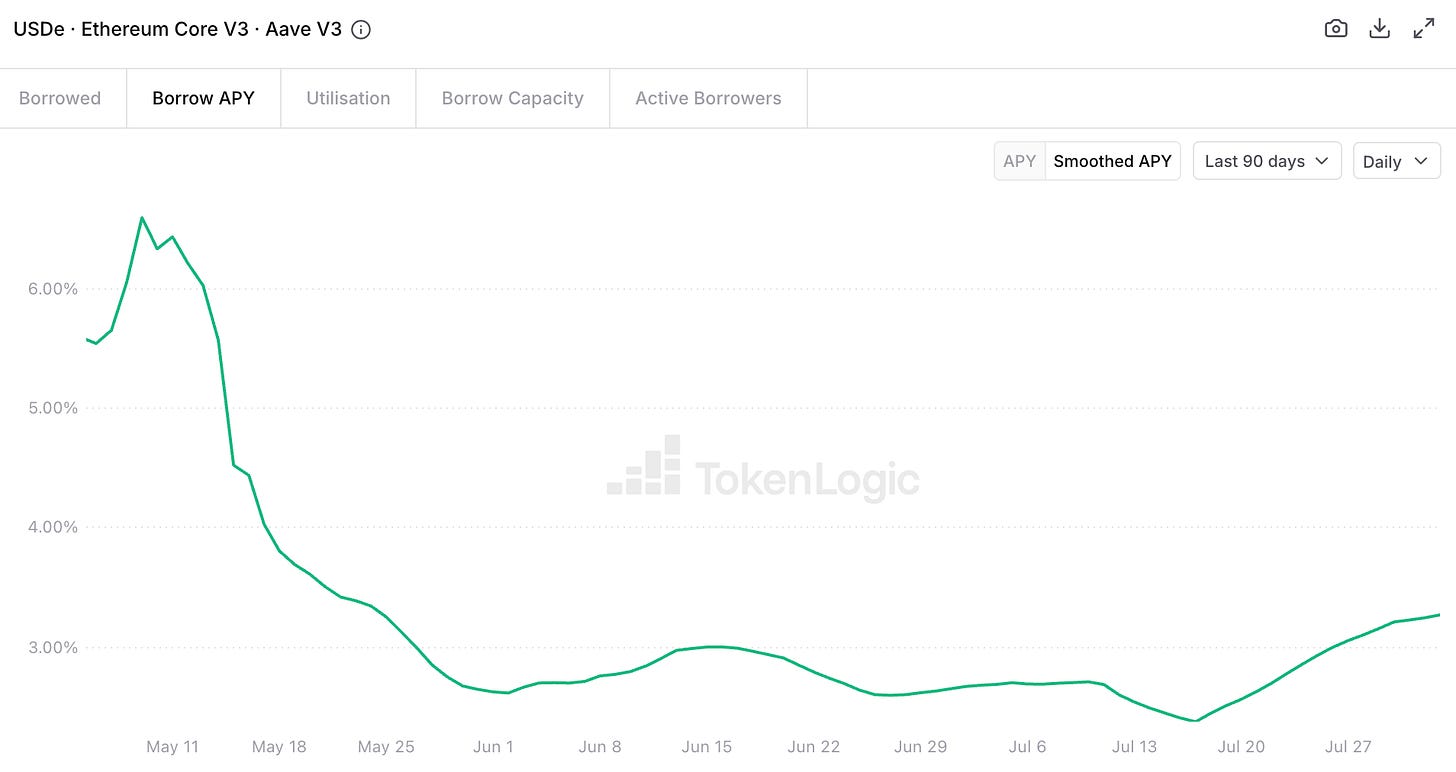Click the Jul 20 date label
This screenshot has width=1456, height=772.
pos(1242,746)
